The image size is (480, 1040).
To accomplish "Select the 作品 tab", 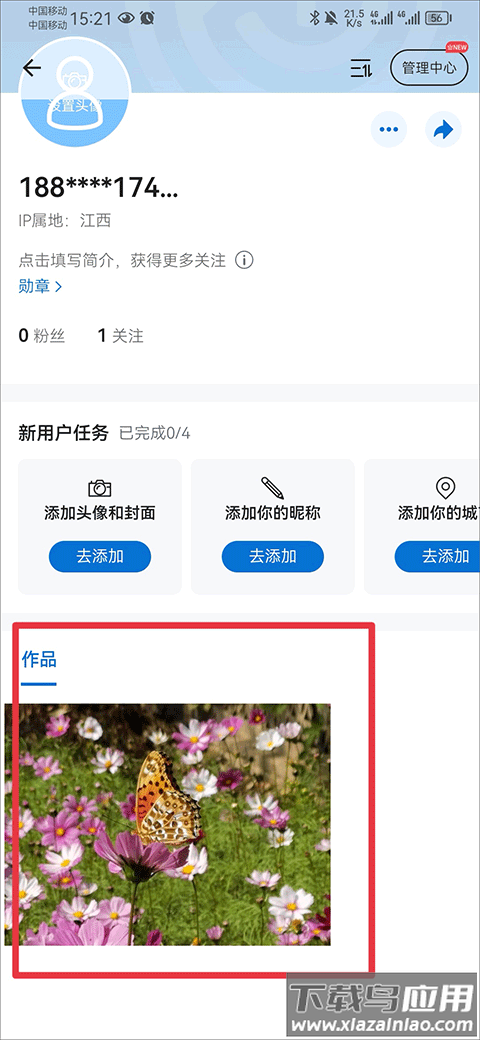I will click(38, 659).
